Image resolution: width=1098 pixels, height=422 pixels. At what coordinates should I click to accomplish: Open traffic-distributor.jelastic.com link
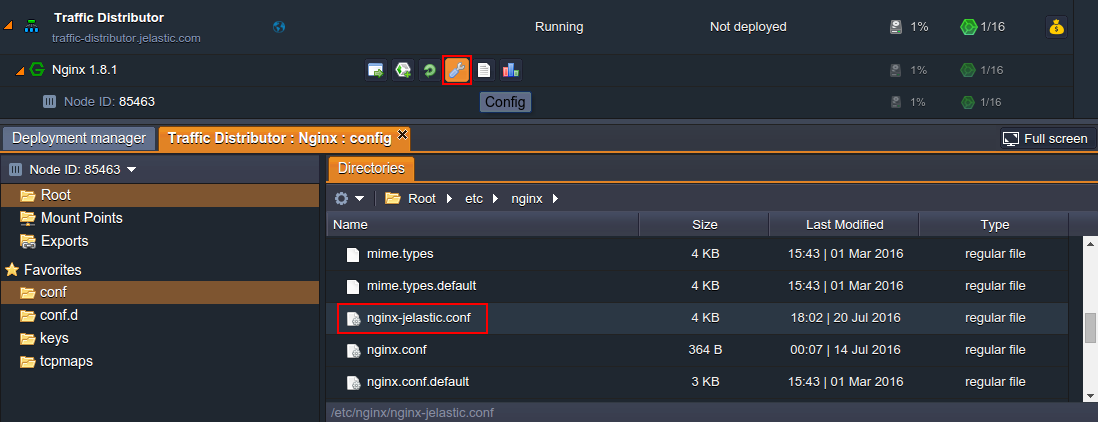point(126,38)
